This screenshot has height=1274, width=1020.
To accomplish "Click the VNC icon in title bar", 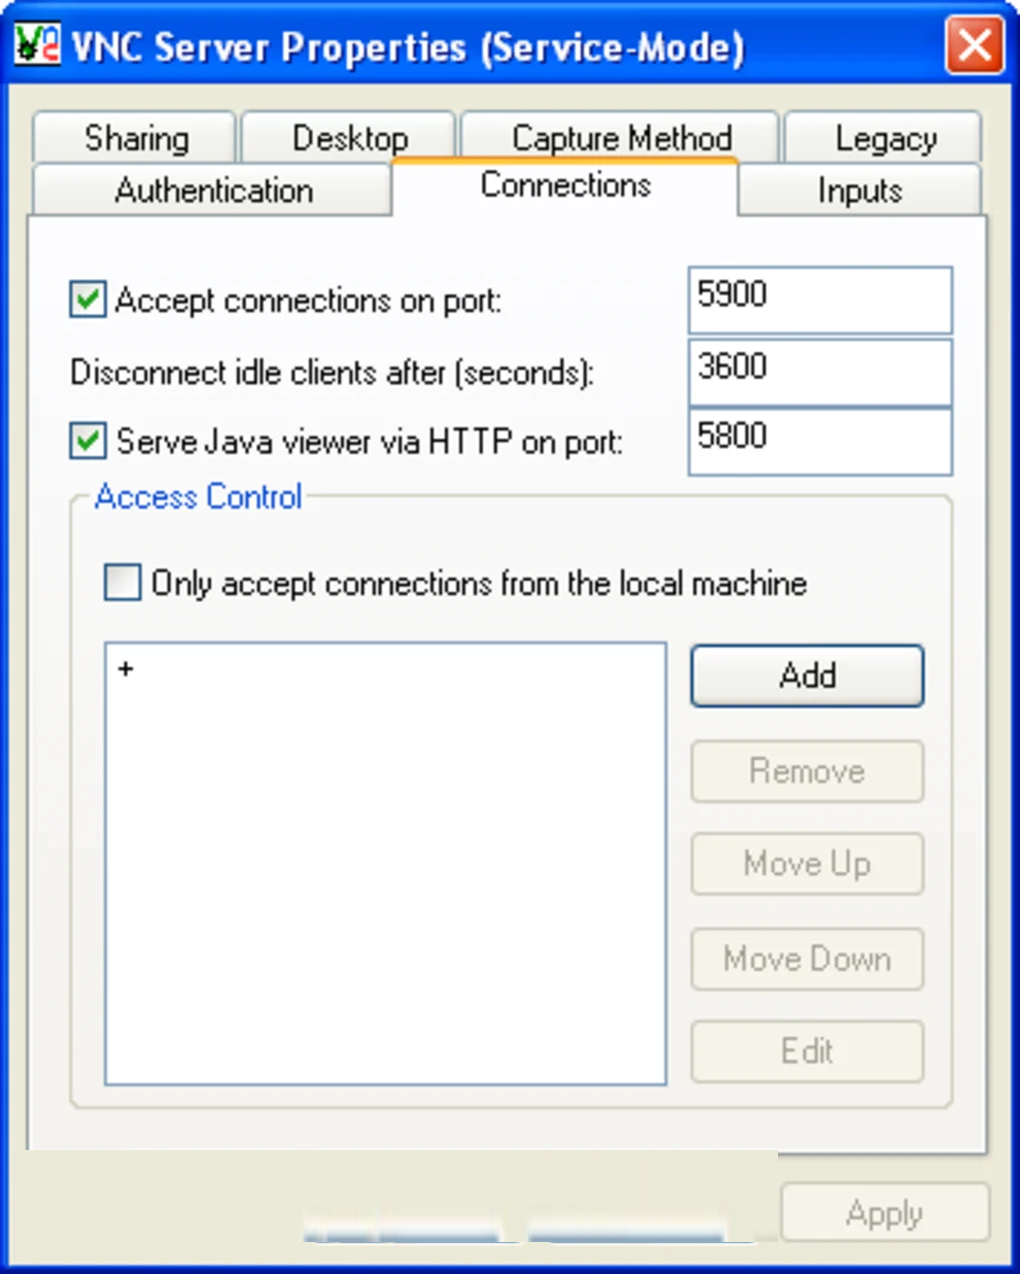I will point(37,46).
